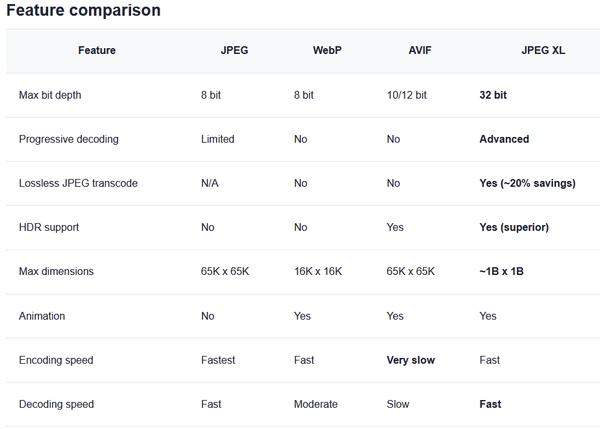Click the Decoding speed row label
This screenshot has height=430, width=600.
coord(56,404)
